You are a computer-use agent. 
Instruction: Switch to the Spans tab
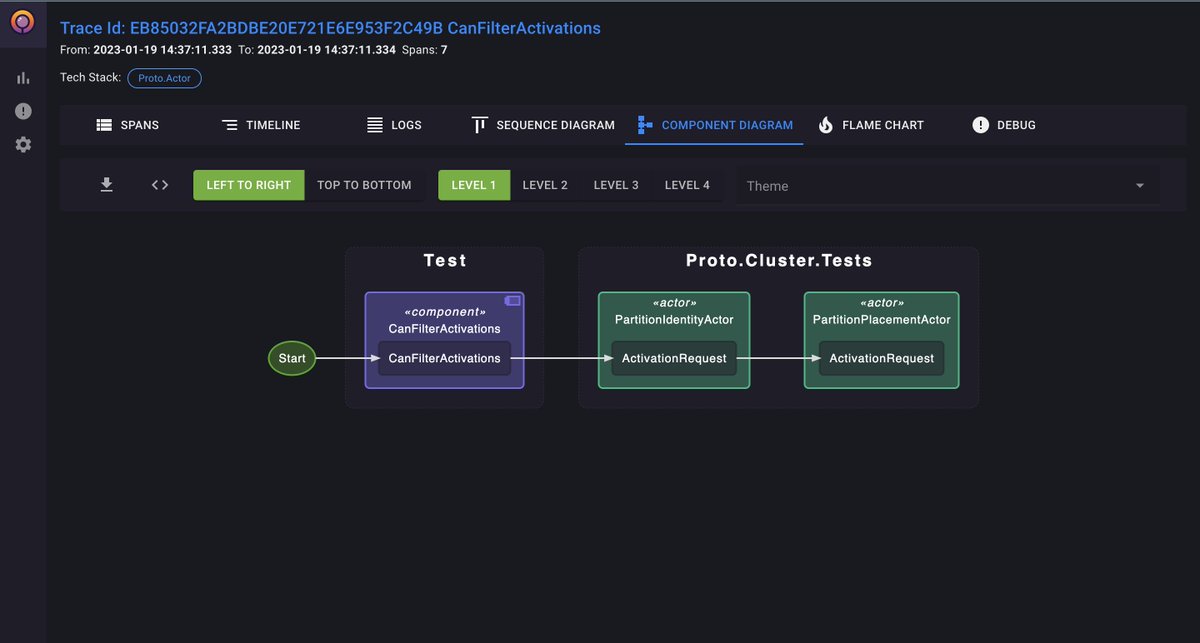pos(128,124)
